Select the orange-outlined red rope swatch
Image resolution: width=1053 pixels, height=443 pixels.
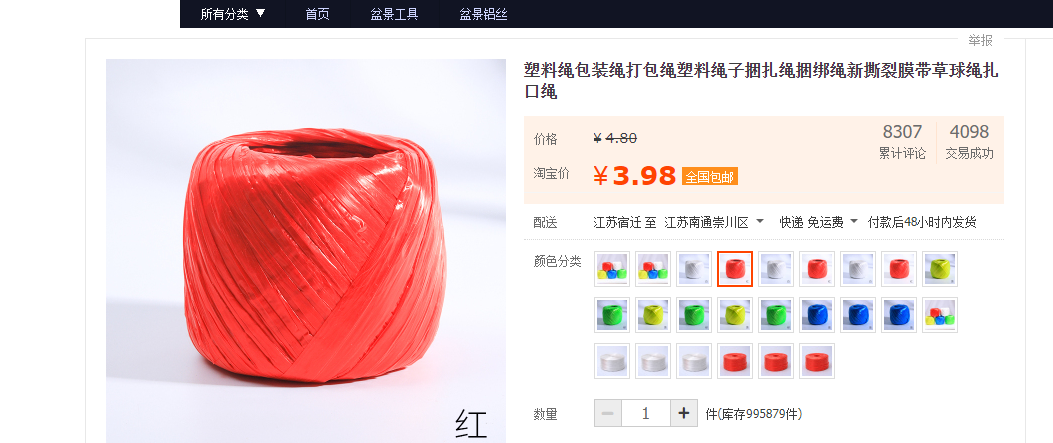(735, 268)
